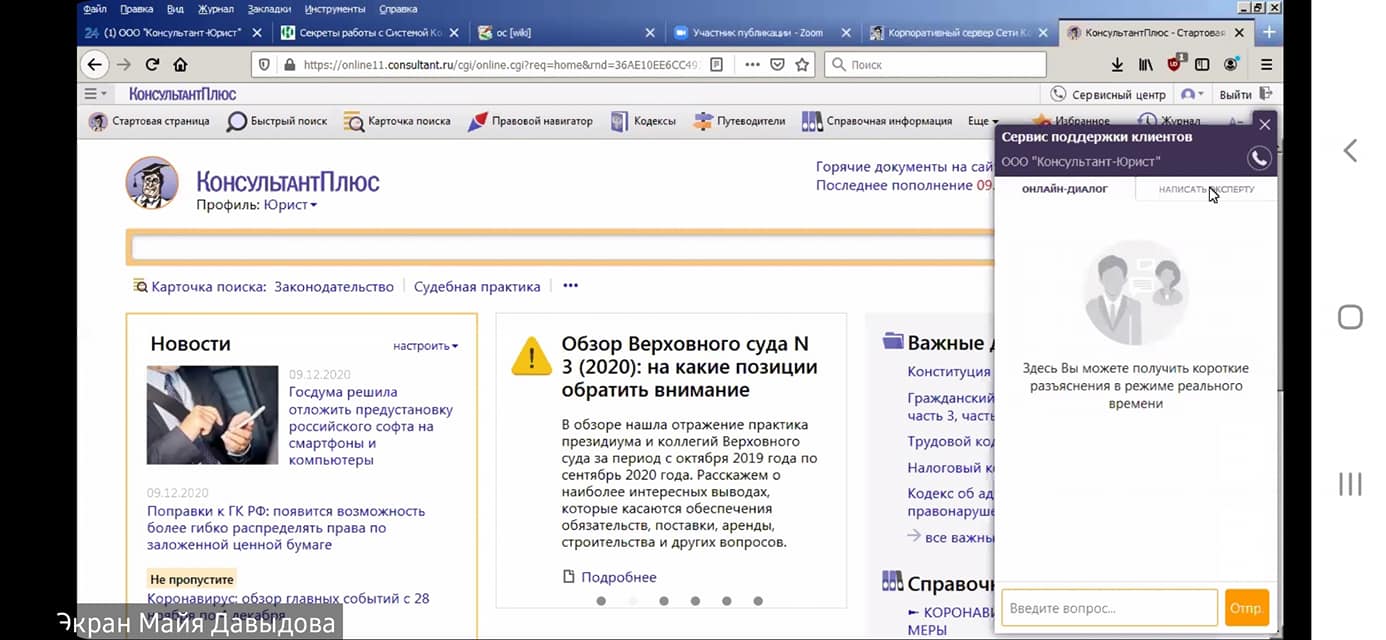Select the third carousel dot indicator

[664, 601]
